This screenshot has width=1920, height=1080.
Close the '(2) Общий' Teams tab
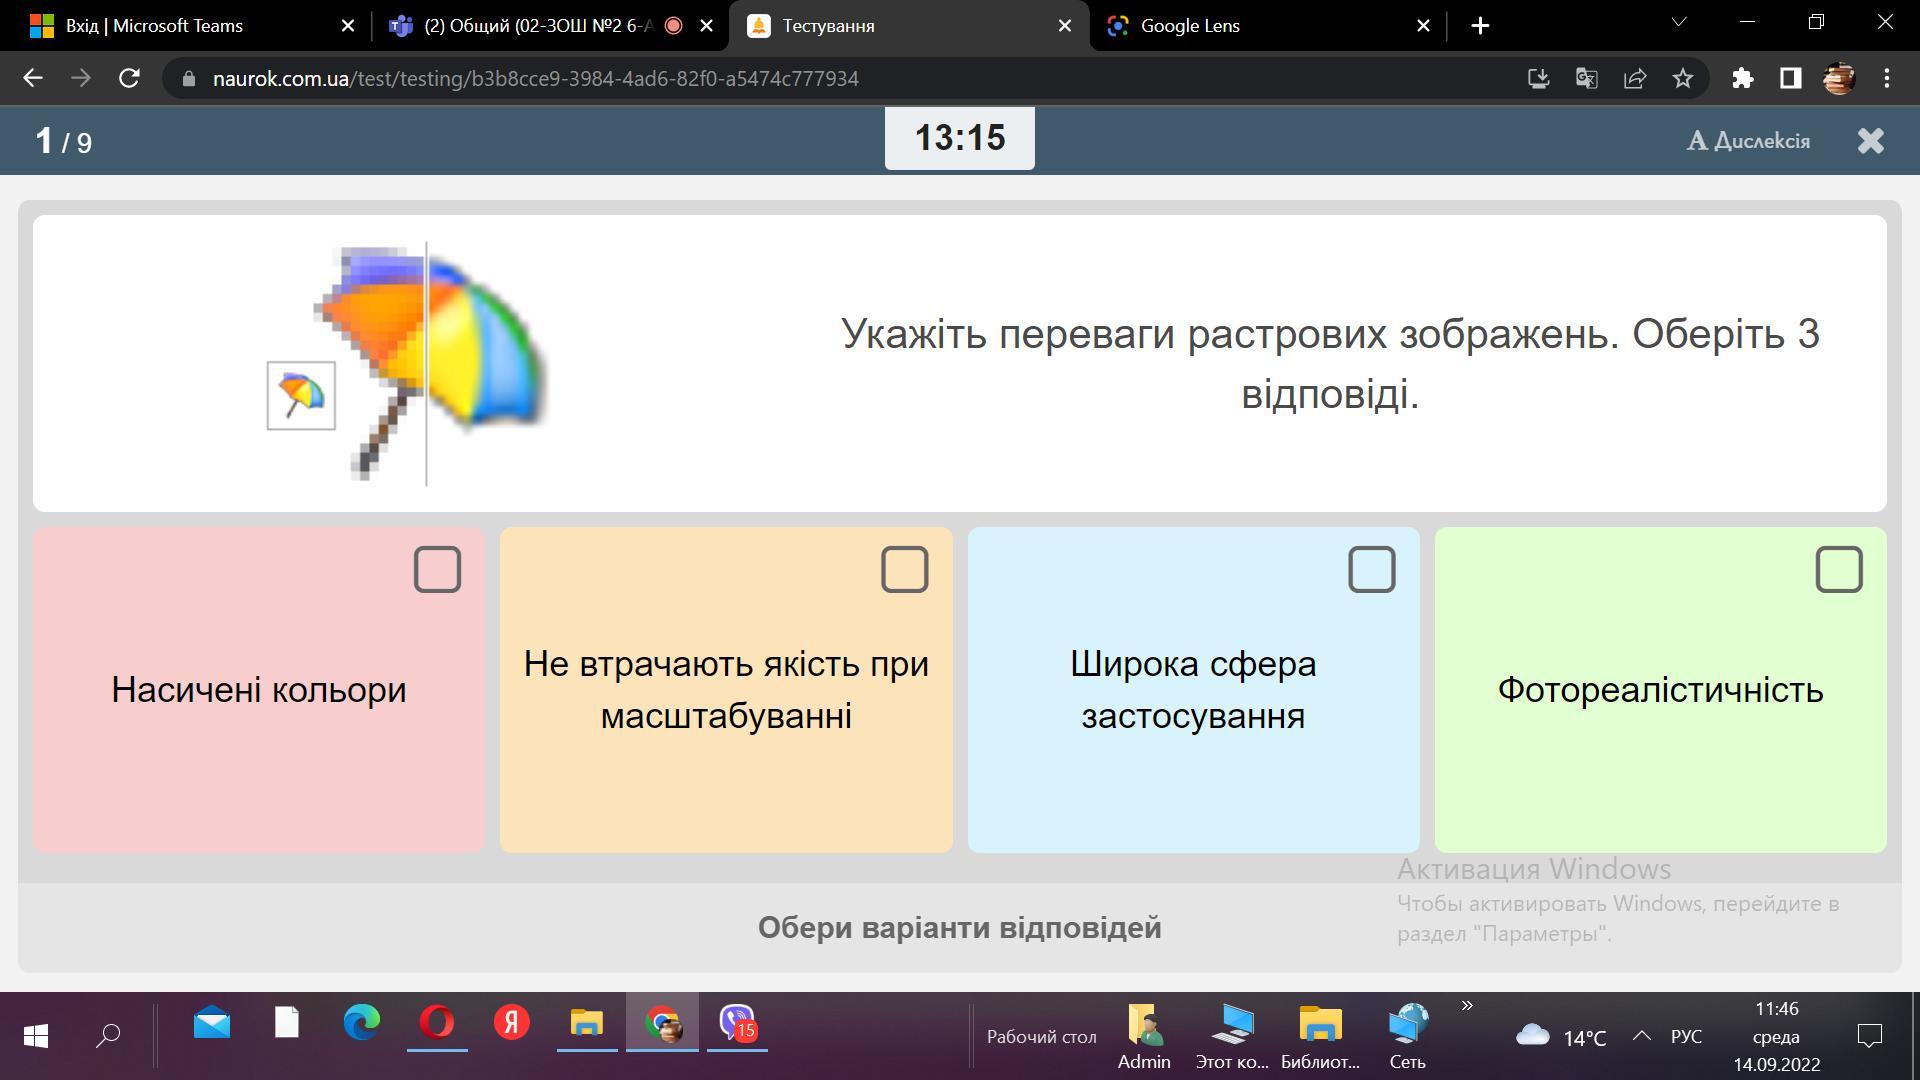tap(706, 26)
